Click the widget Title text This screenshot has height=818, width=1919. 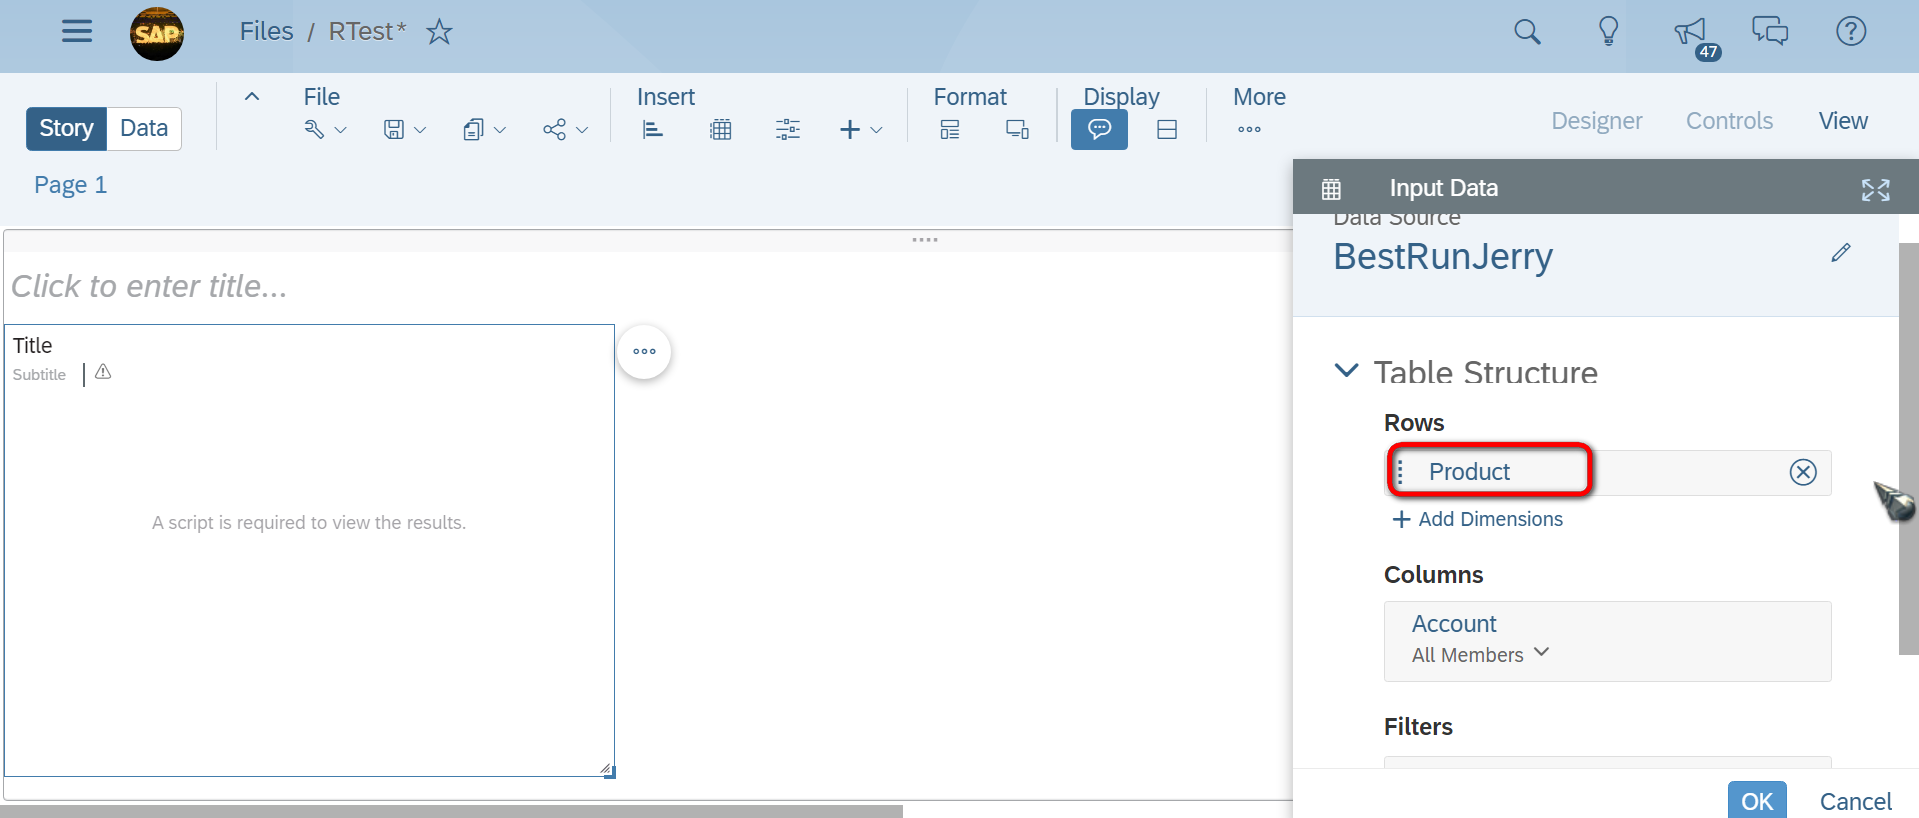[x=32, y=345]
